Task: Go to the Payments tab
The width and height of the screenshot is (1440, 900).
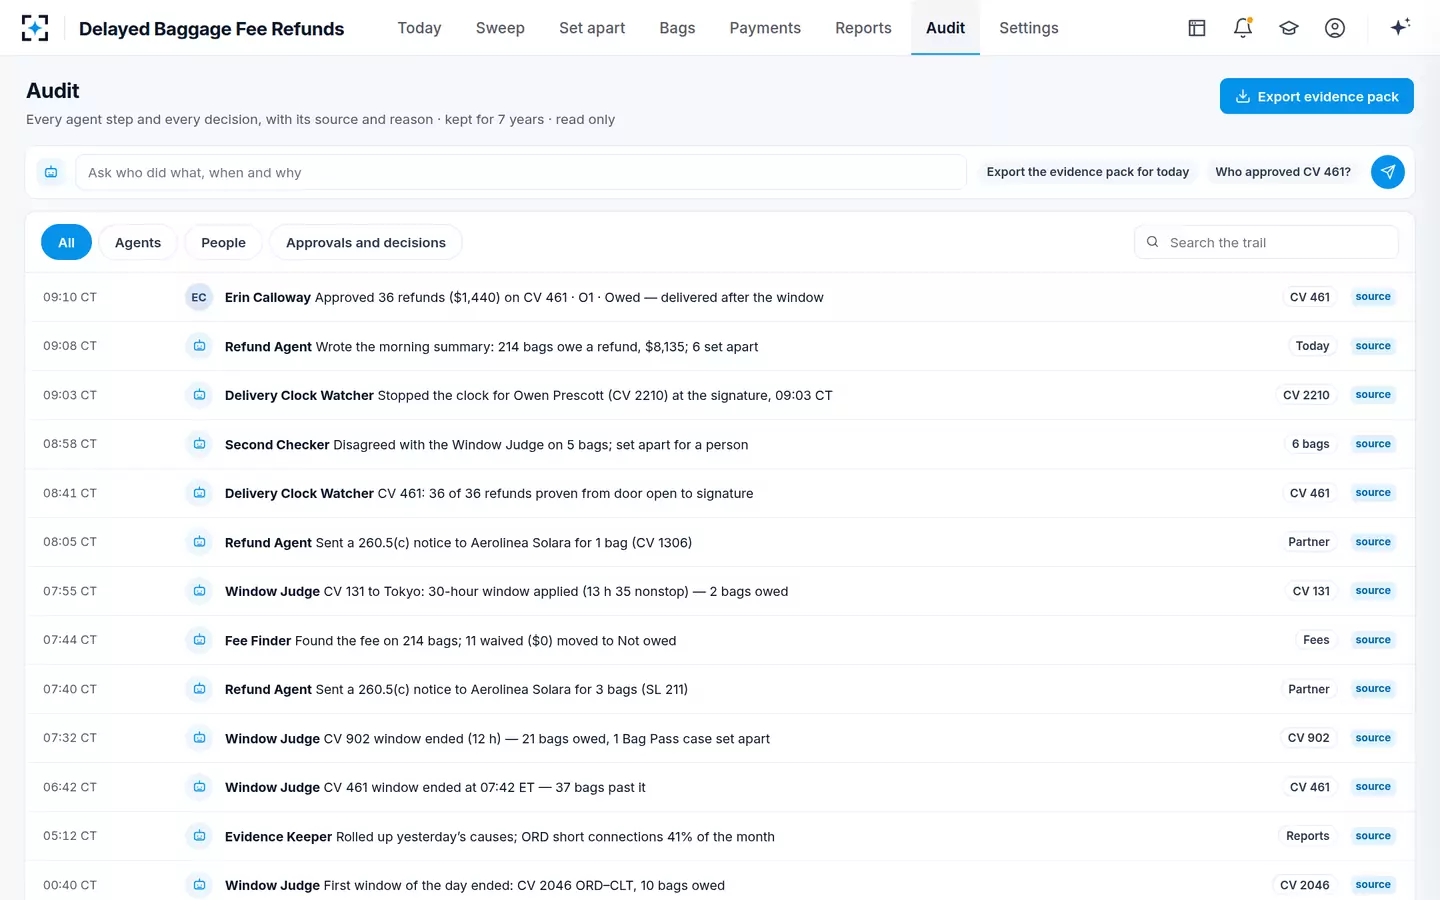Action: [765, 28]
